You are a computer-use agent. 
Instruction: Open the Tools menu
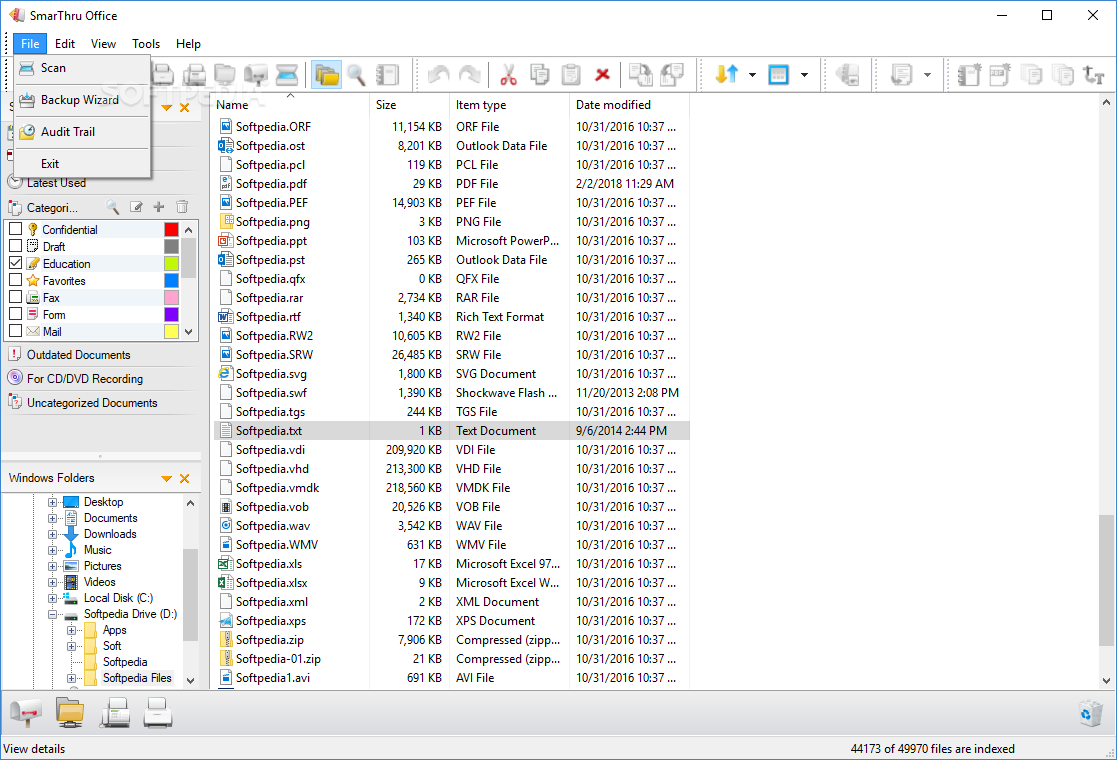(146, 43)
